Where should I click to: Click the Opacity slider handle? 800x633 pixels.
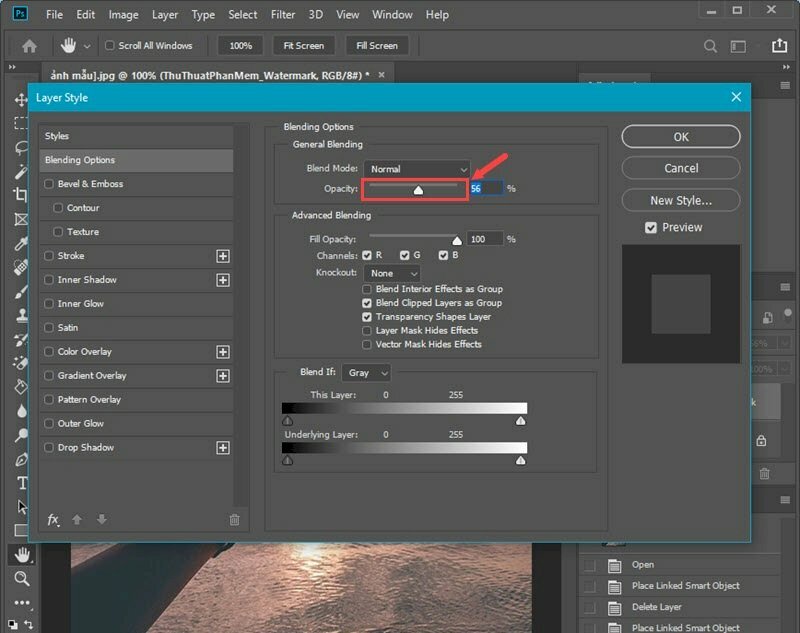click(418, 189)
